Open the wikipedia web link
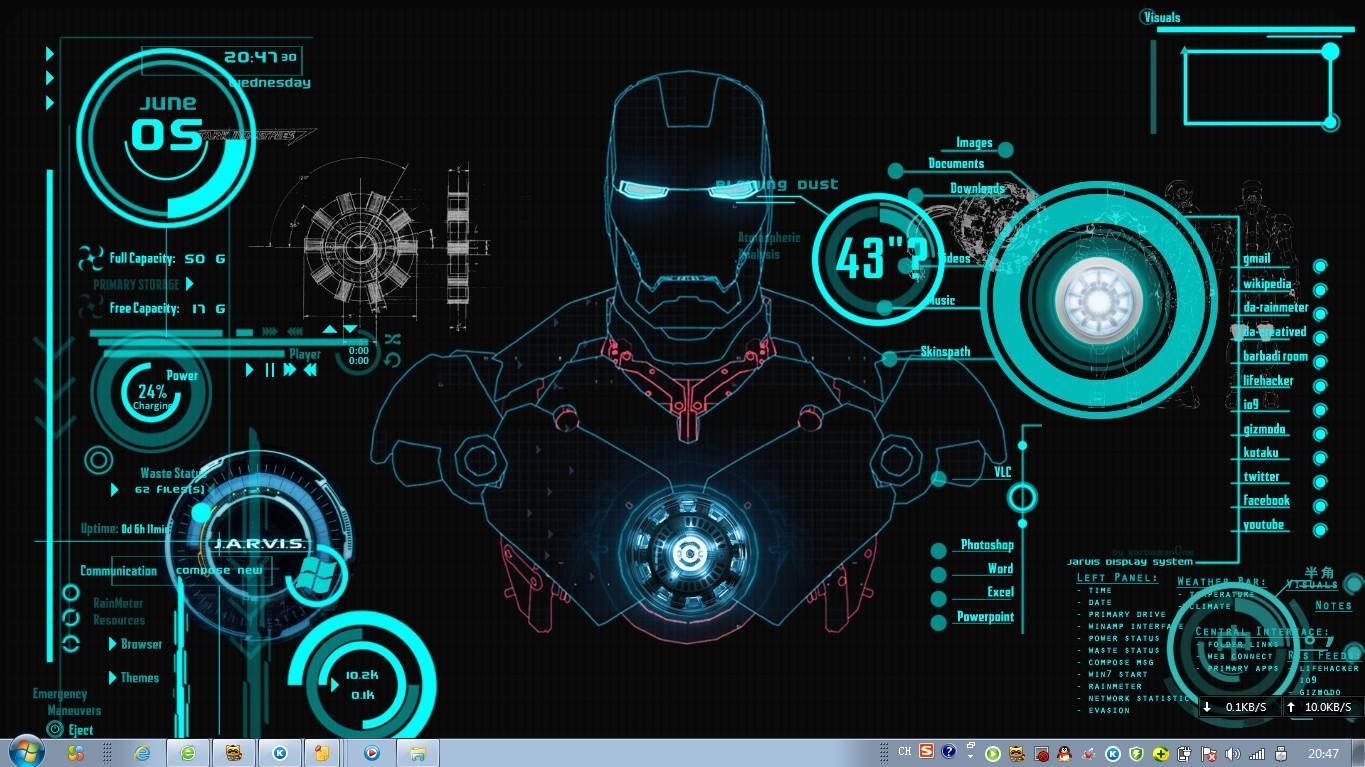1365x767 pixels. (x=1267, y=284)
